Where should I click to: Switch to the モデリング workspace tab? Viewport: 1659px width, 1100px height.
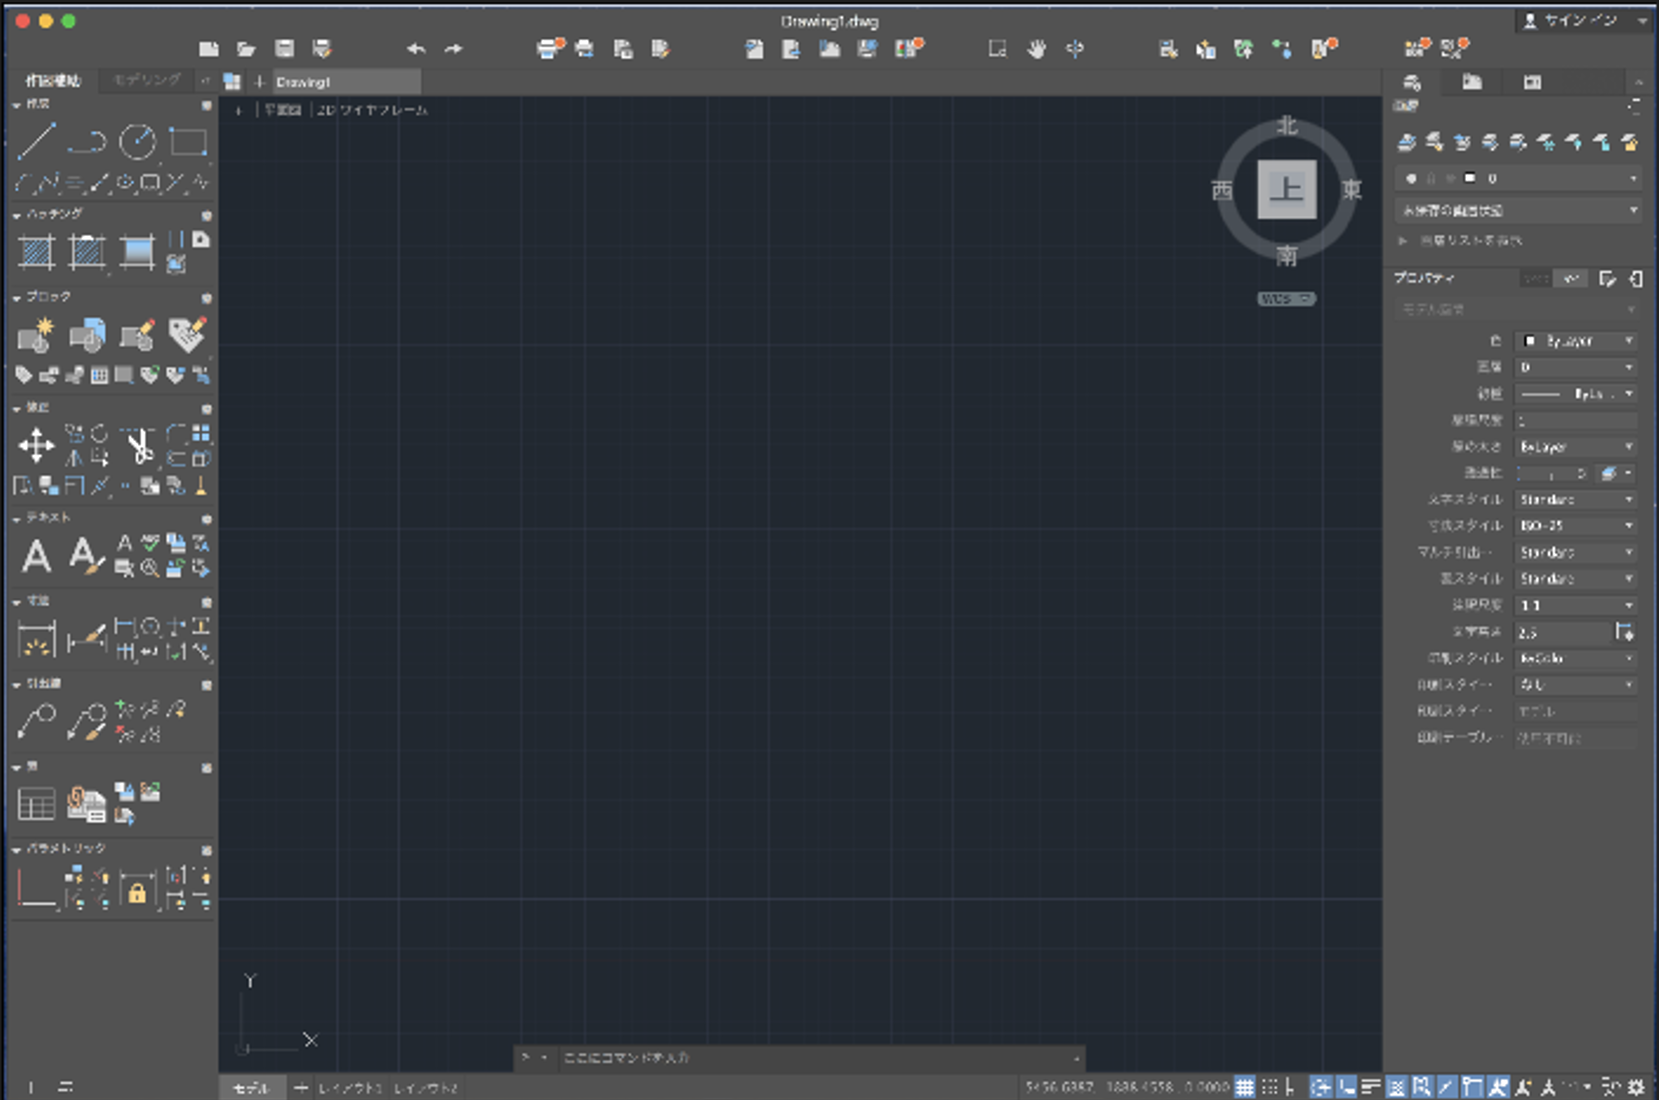click(x=147, y=80)
